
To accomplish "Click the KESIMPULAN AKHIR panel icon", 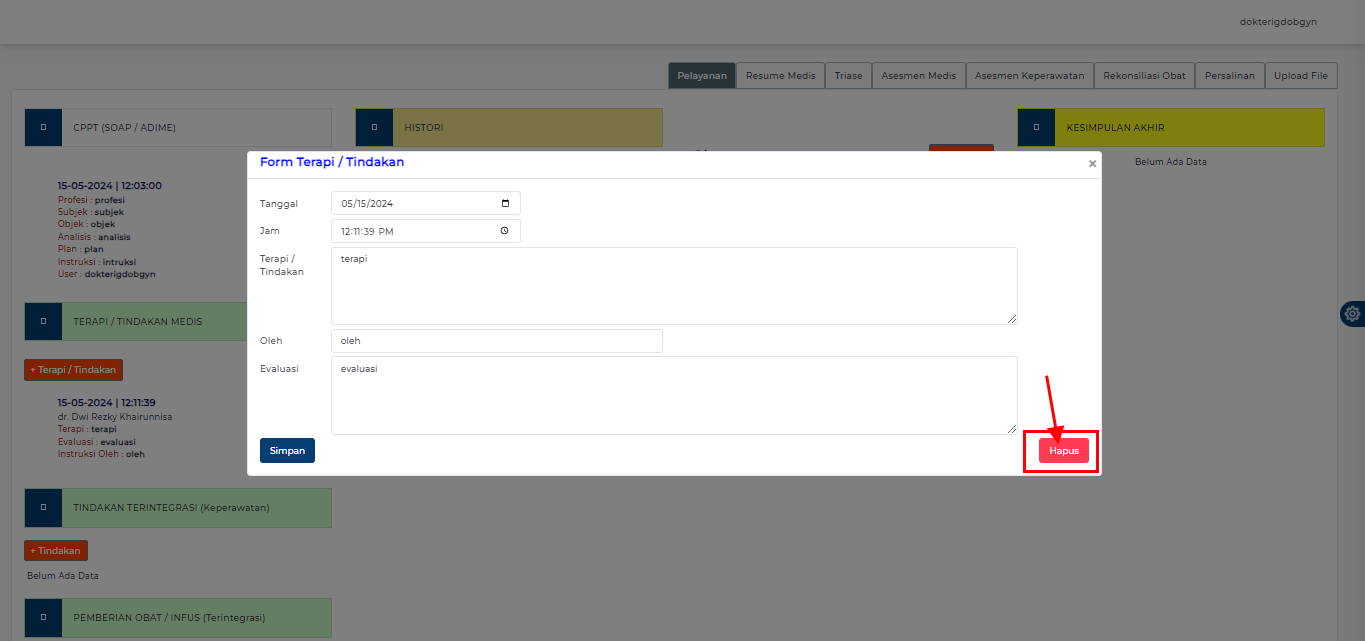I will [1036, 127].
